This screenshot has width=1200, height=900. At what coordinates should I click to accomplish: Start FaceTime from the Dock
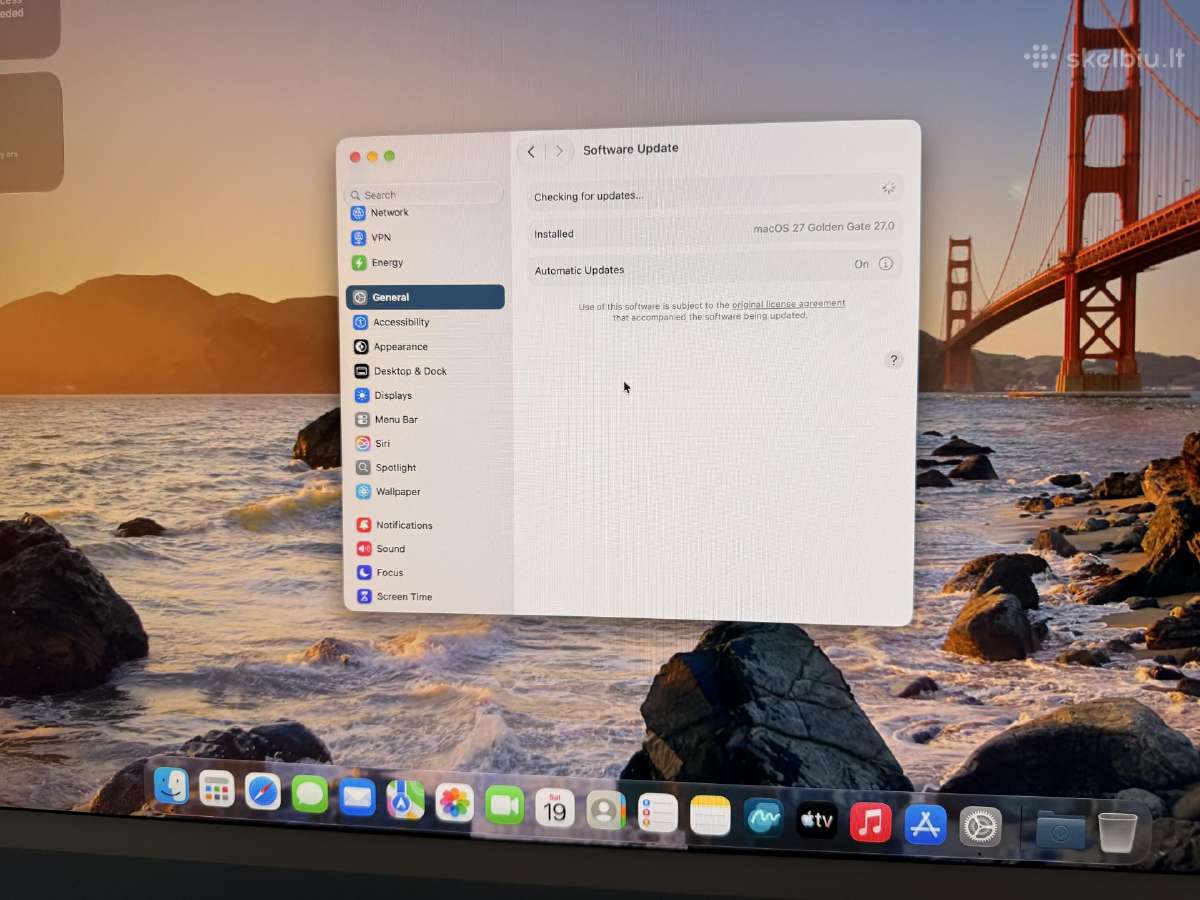point(504,805)
